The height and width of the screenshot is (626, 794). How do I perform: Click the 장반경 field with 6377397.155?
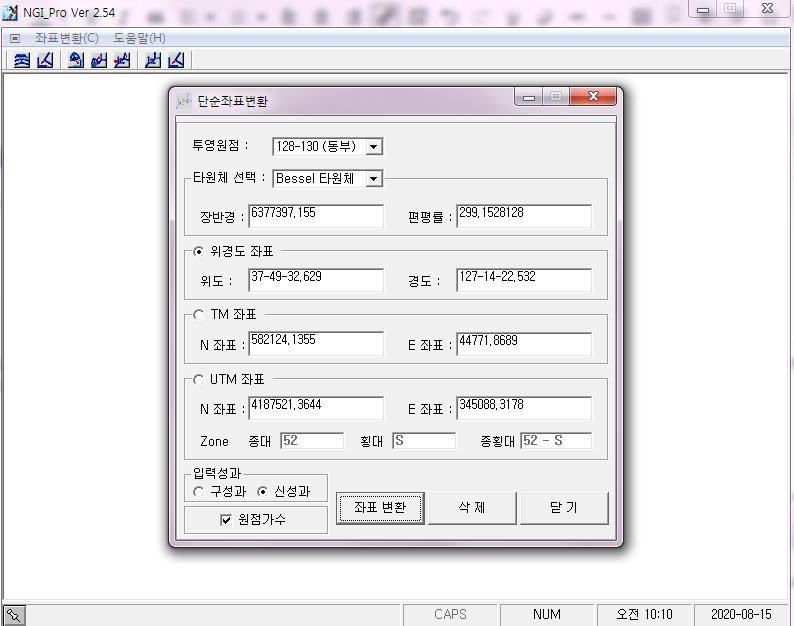tap(315, 216)
